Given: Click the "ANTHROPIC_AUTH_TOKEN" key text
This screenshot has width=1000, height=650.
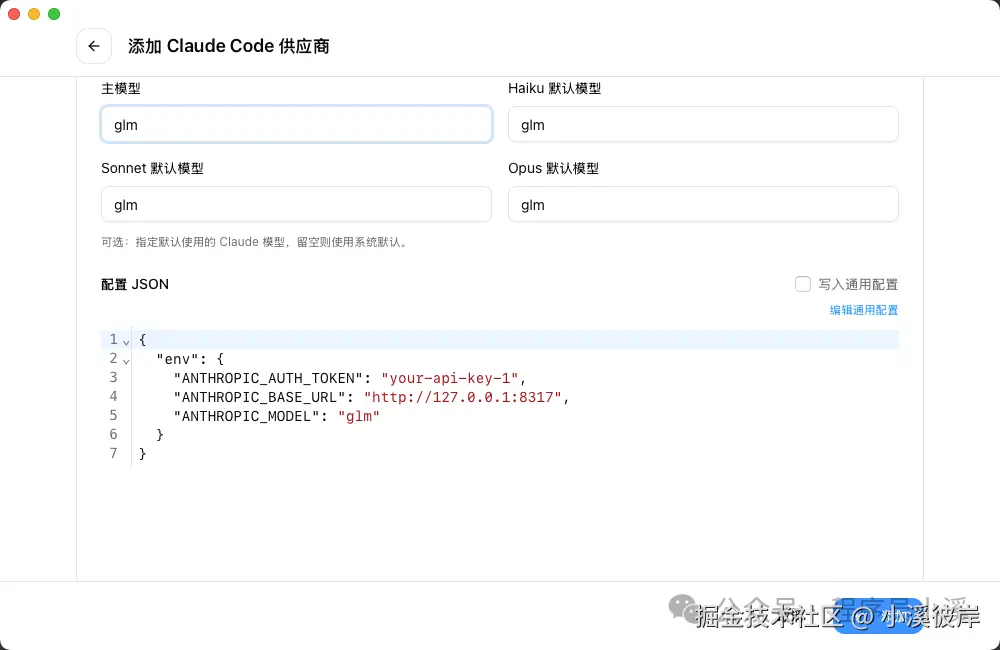Looking at the screenshot, I should [x=268, y=378].
